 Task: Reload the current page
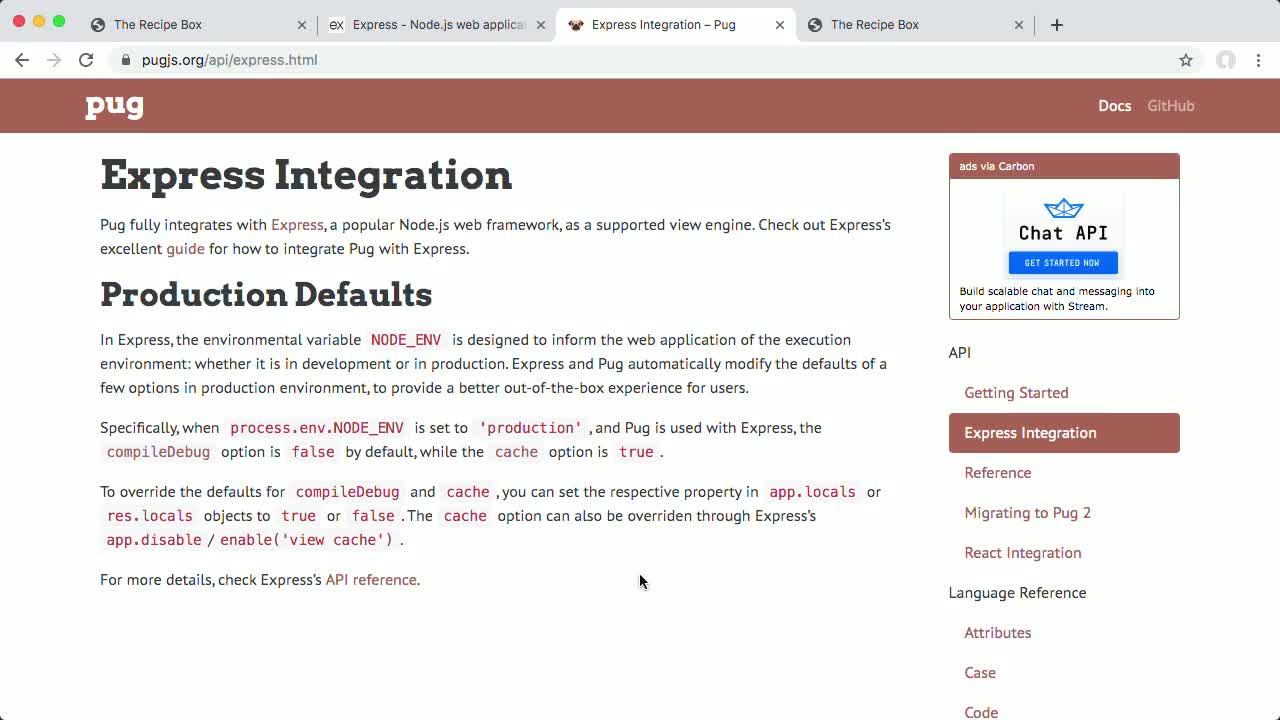(86, 60)
